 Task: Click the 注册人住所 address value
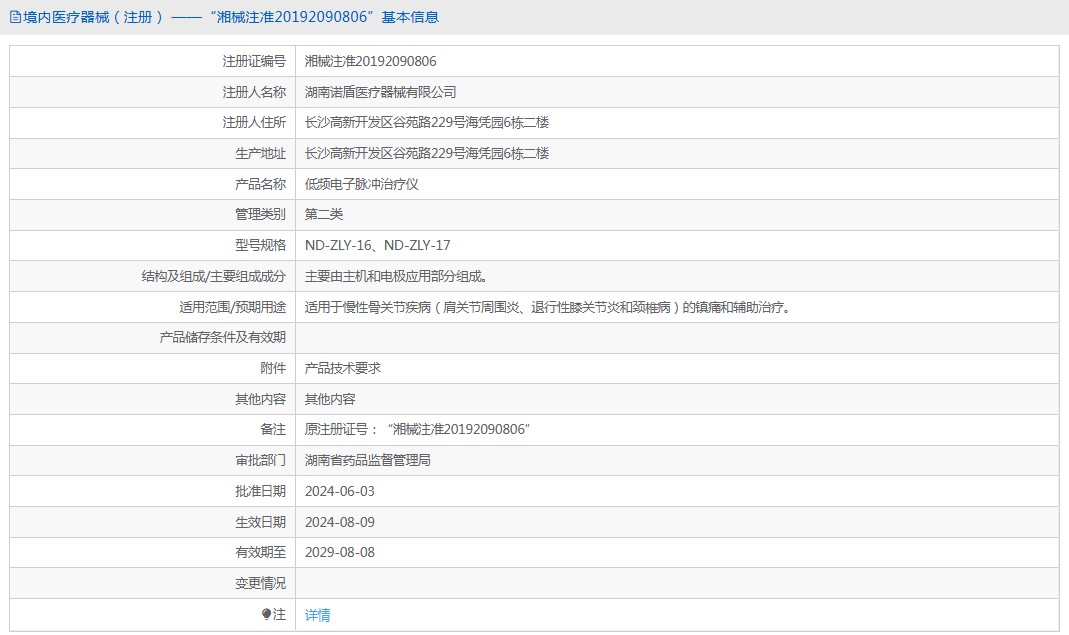(x=427, y=123)
